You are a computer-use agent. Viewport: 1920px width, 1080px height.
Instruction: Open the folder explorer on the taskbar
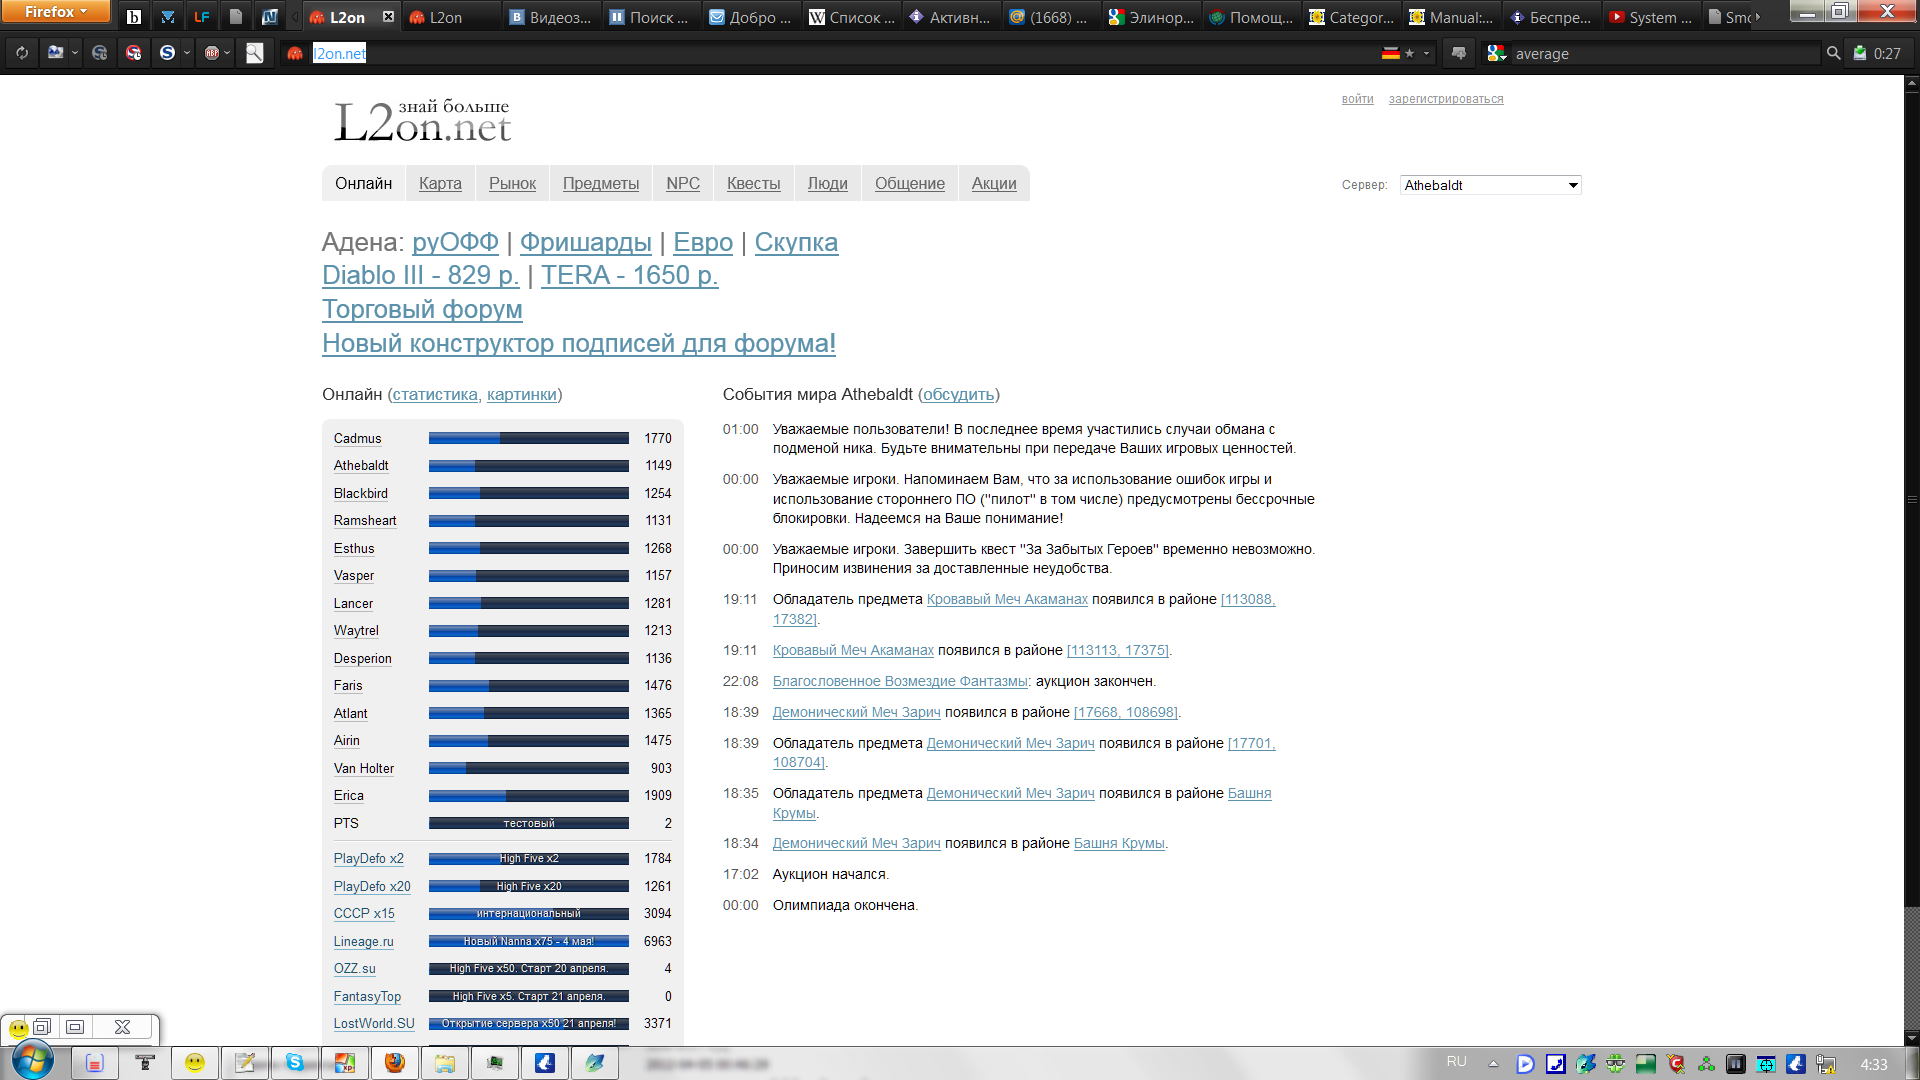pos(445,1062)
